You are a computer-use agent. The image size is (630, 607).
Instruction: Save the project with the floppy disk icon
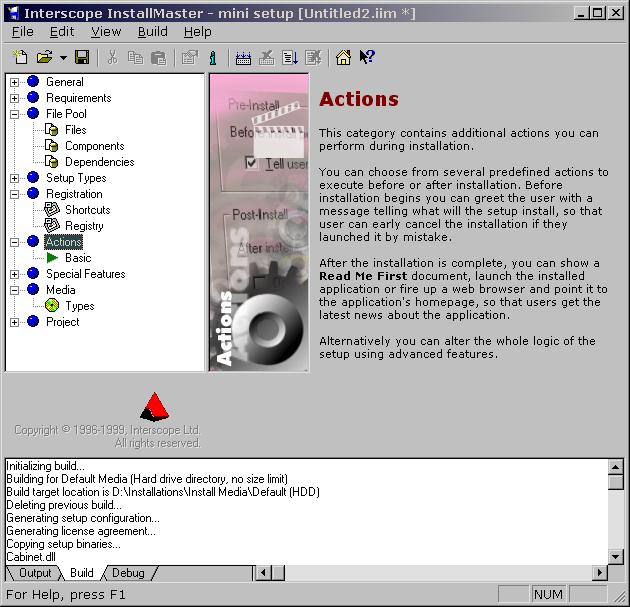tap(82, 57)
